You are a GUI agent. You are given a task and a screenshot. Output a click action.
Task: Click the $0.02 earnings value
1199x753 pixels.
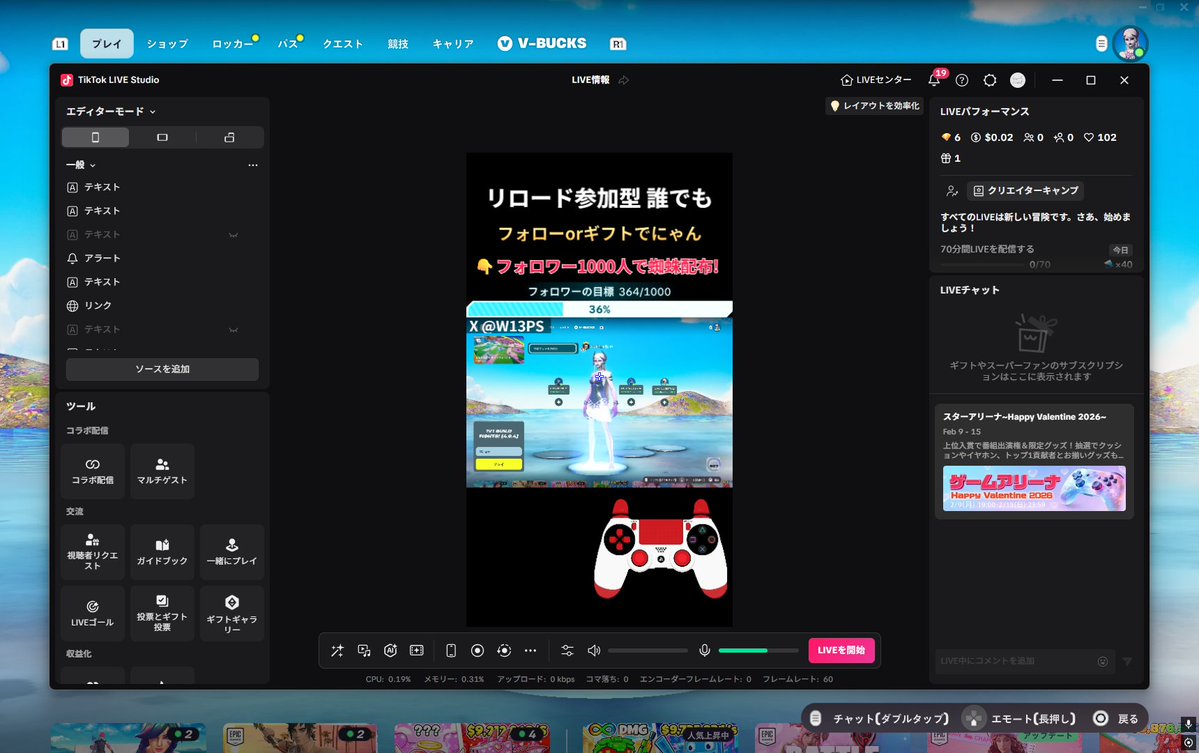point(999,138)
